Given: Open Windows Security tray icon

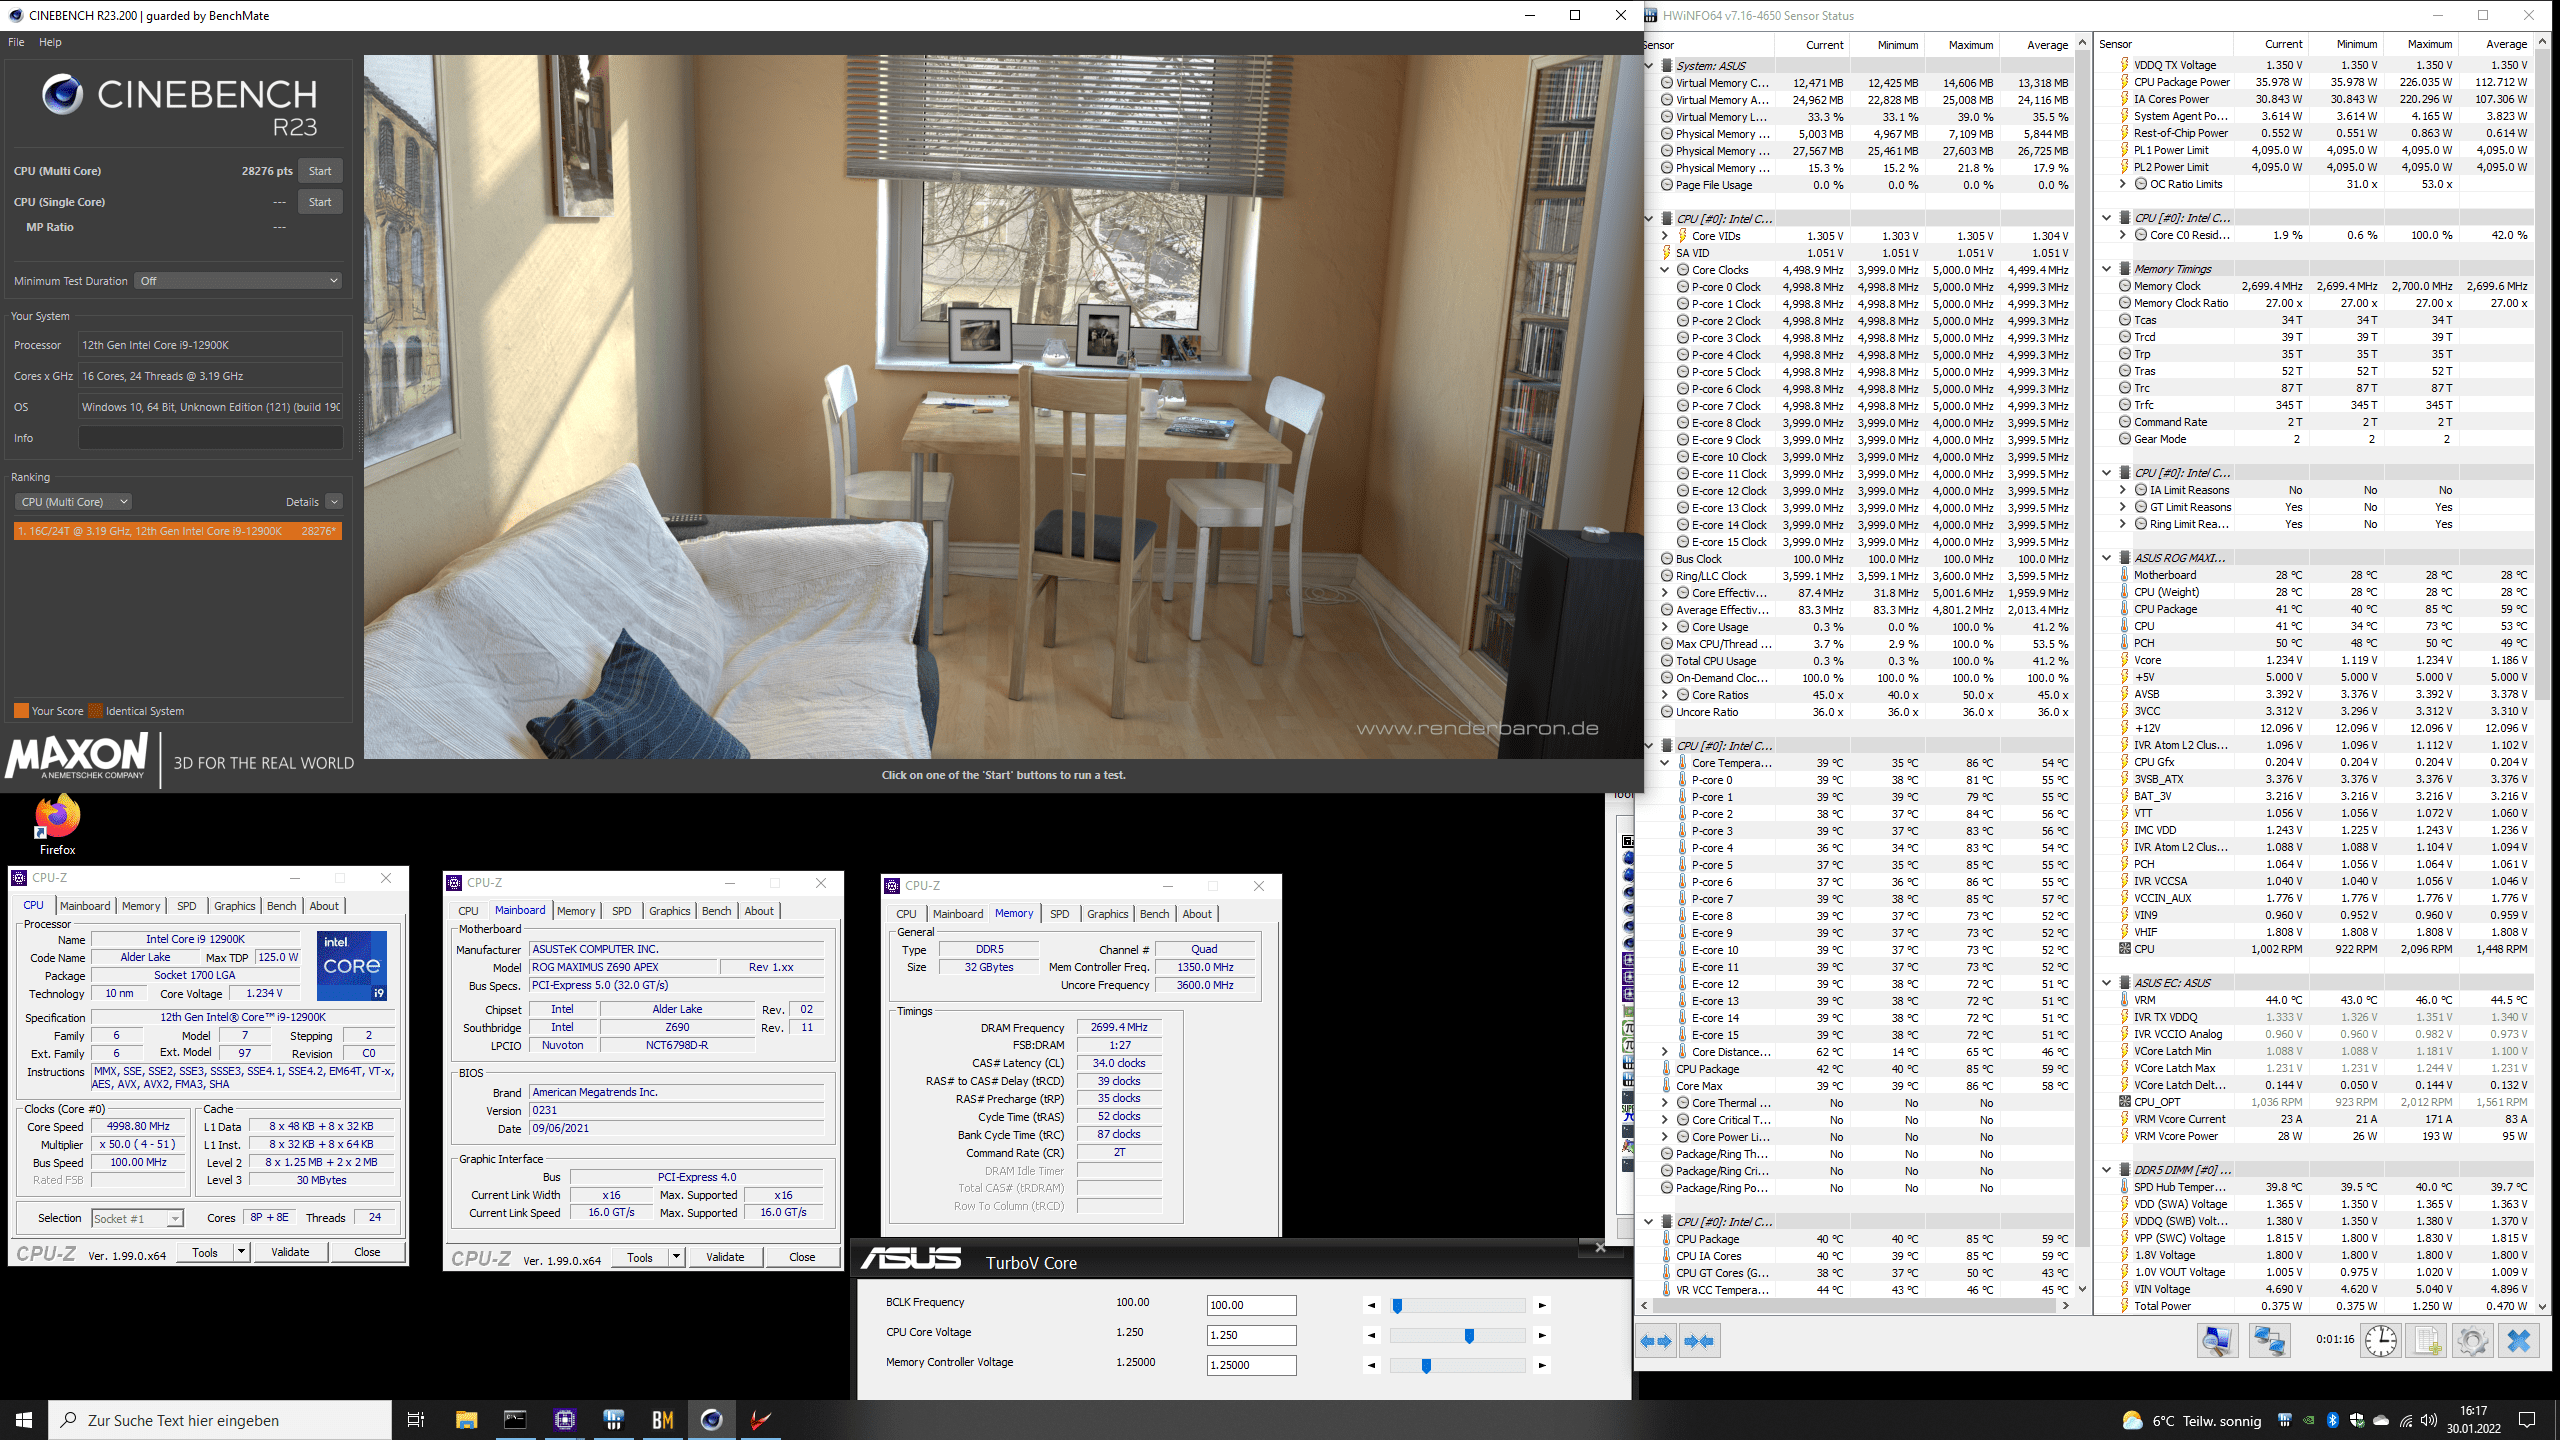Looking at the screenshot, I should [2357, 1420].
